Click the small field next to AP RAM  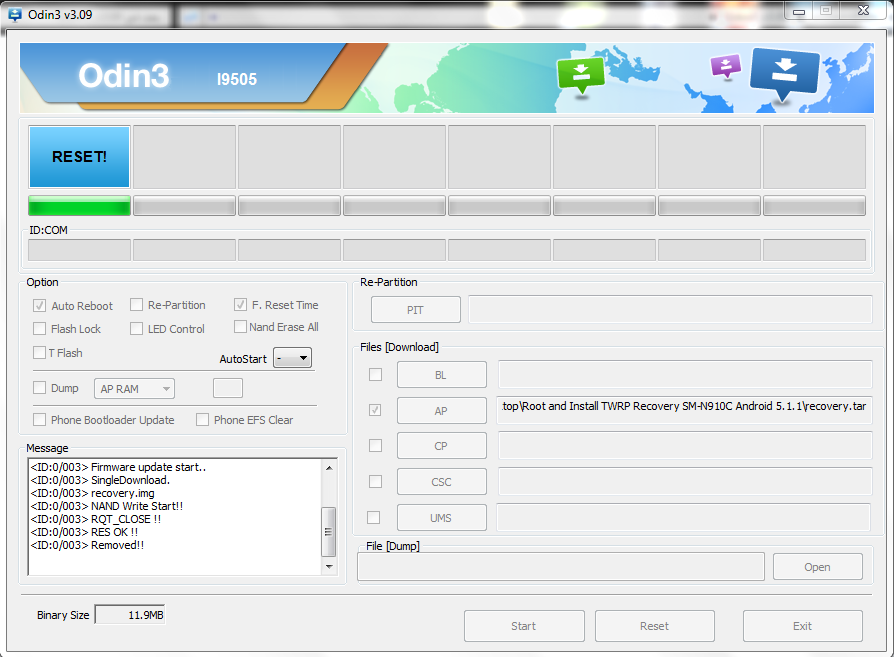[228, 388]
